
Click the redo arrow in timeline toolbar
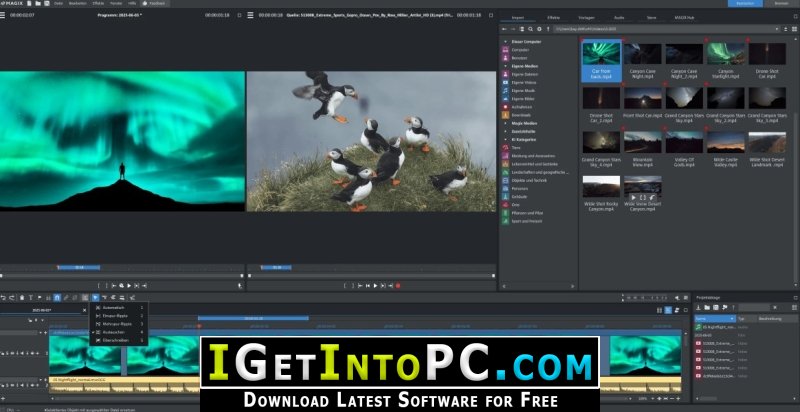click(x=12, y=297)
